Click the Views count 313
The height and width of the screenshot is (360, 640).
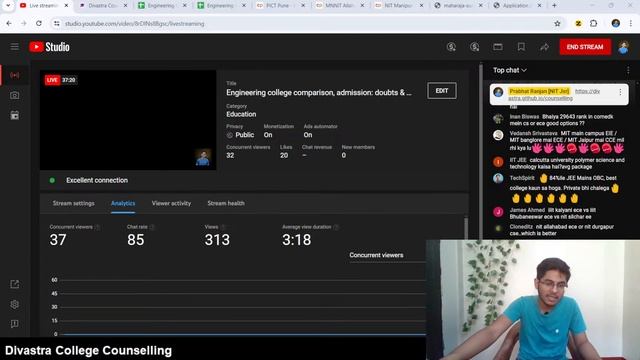click(x=217, y=240)
